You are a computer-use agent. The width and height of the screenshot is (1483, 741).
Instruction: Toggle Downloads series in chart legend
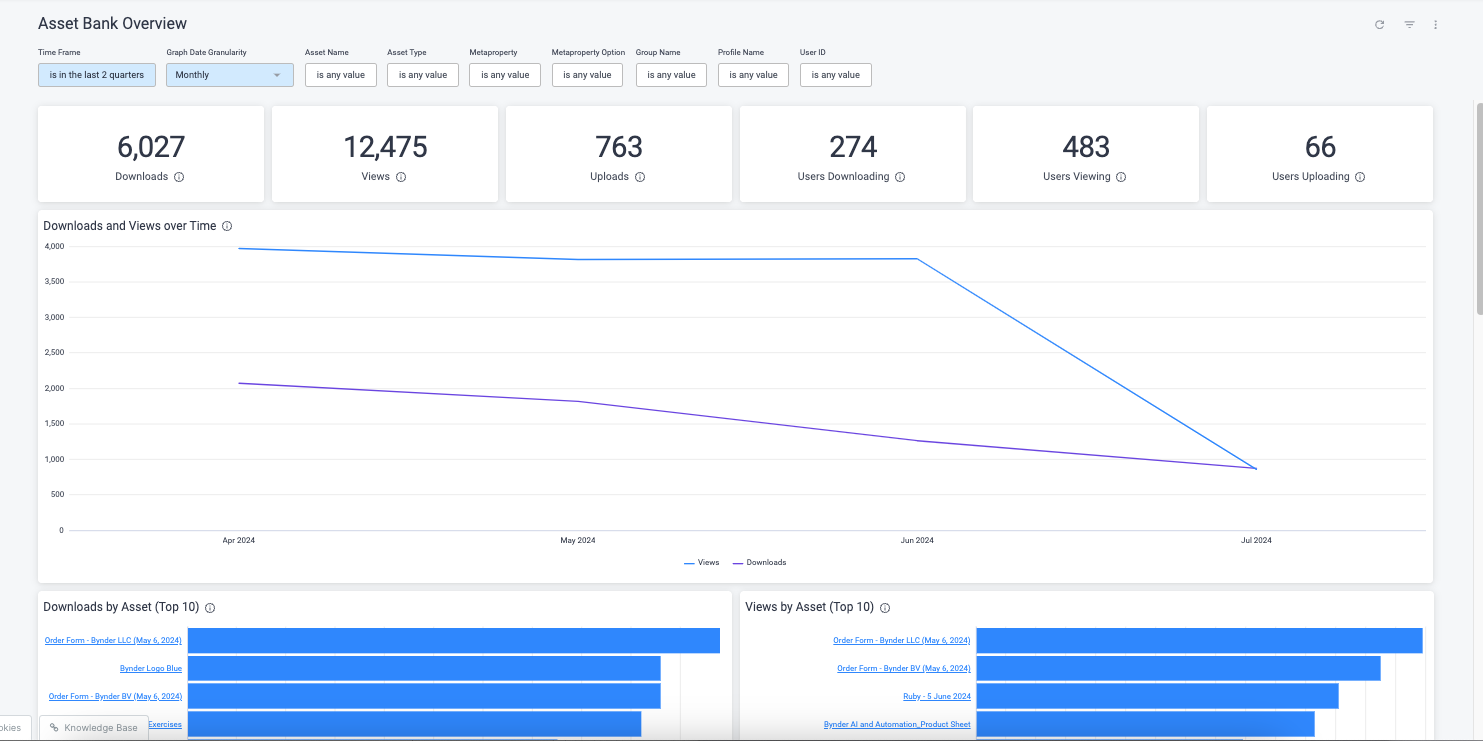pos(760,563)
